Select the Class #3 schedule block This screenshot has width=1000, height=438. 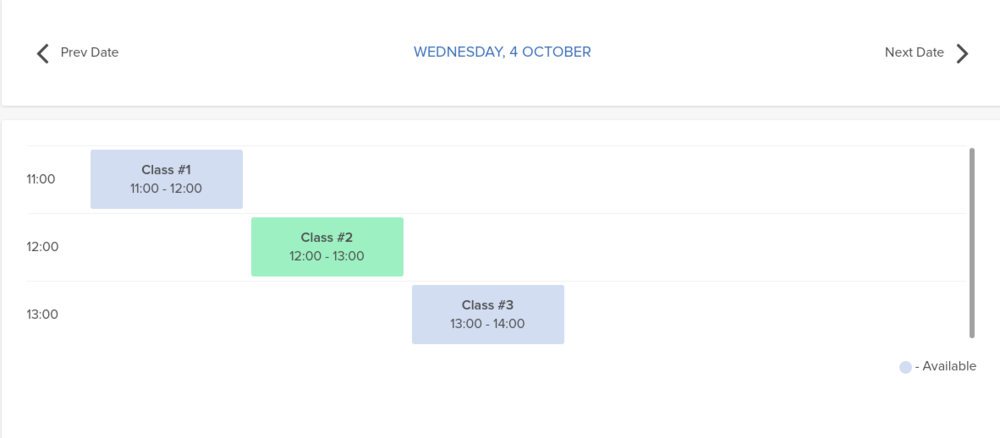pyautogui.click(x=488, y=314)
